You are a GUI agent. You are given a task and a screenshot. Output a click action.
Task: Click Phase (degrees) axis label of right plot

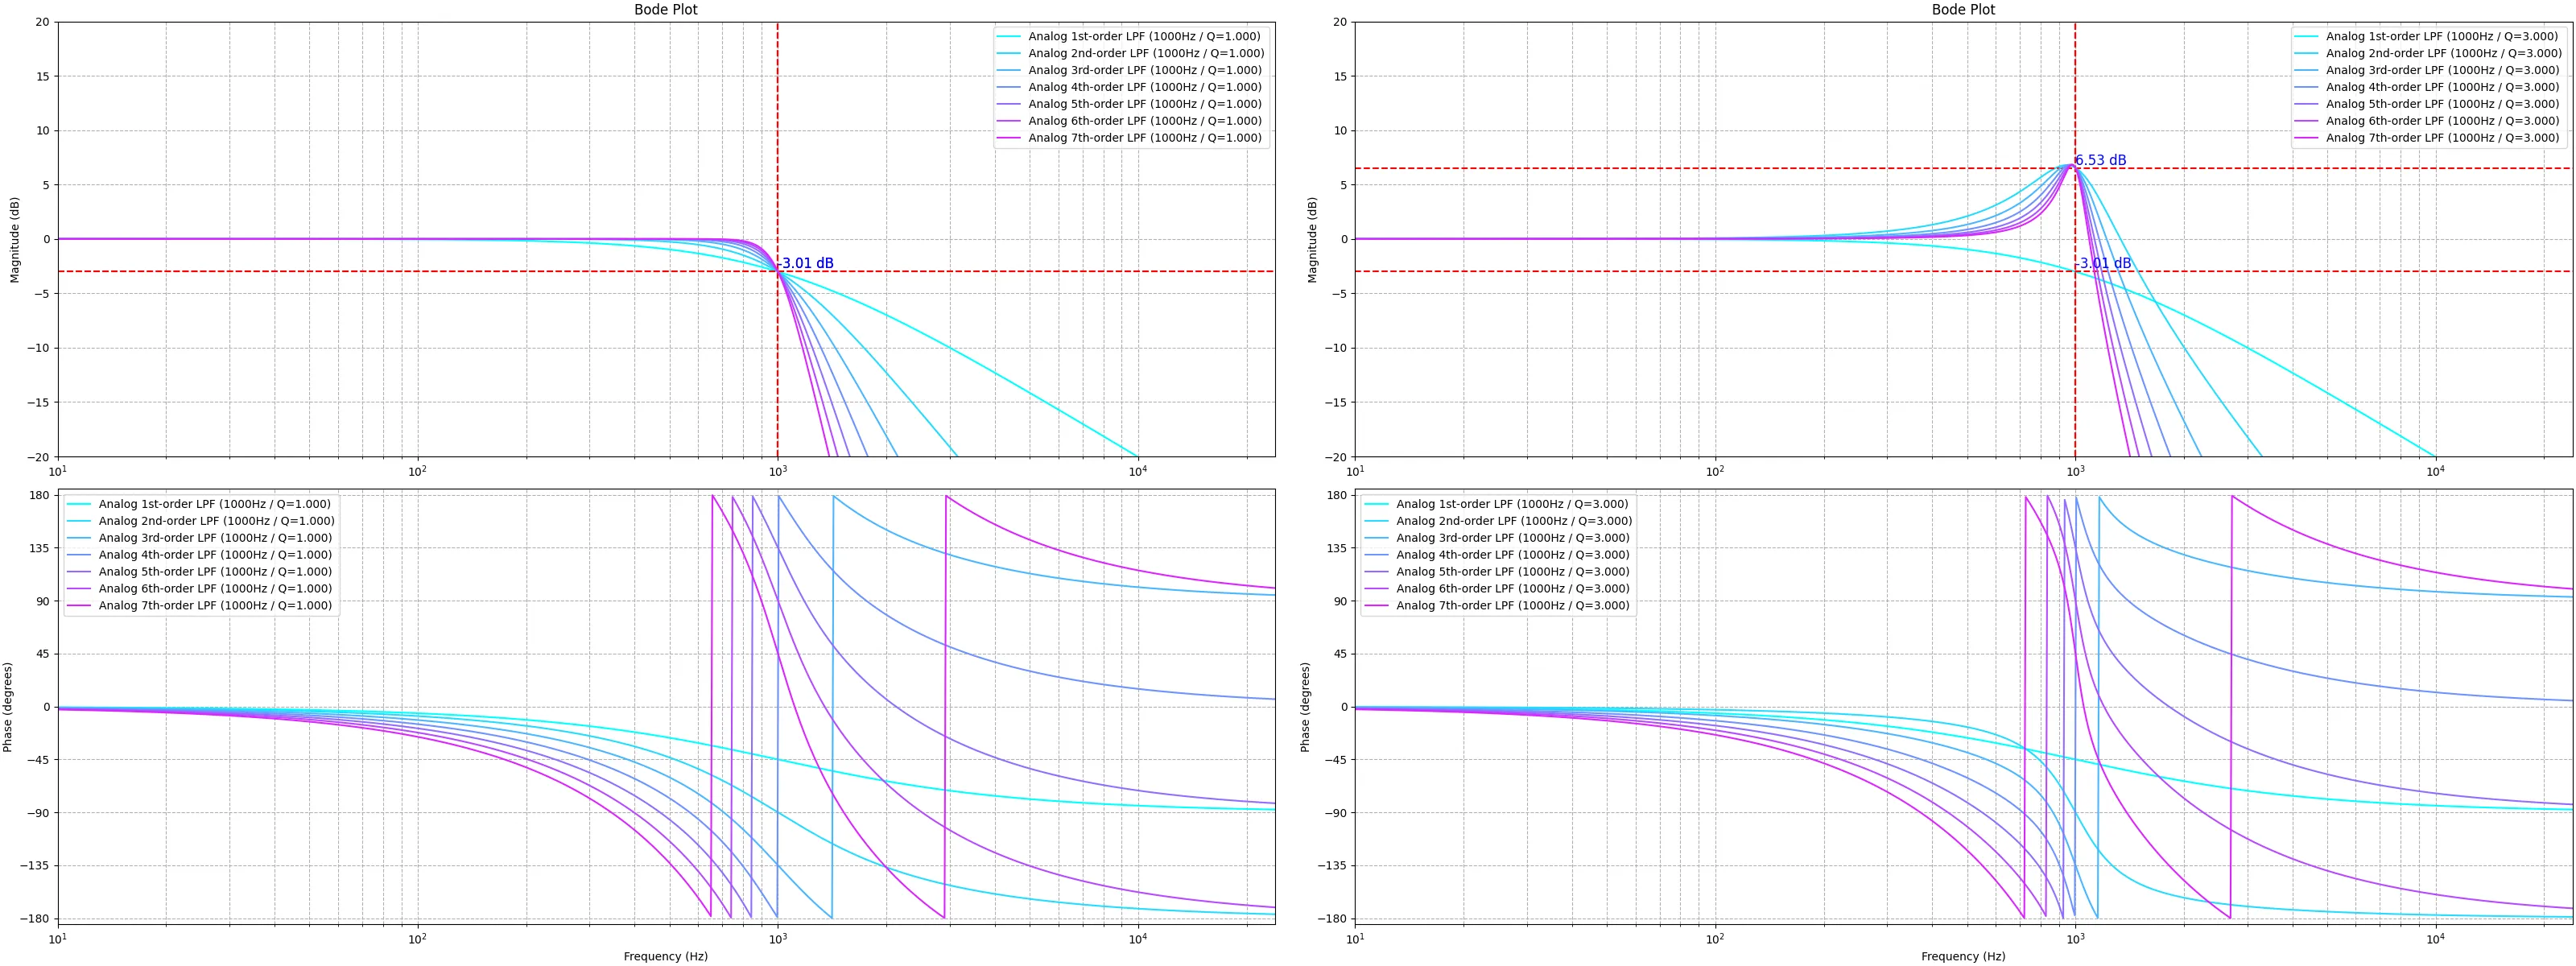[x=1305, y=707]
